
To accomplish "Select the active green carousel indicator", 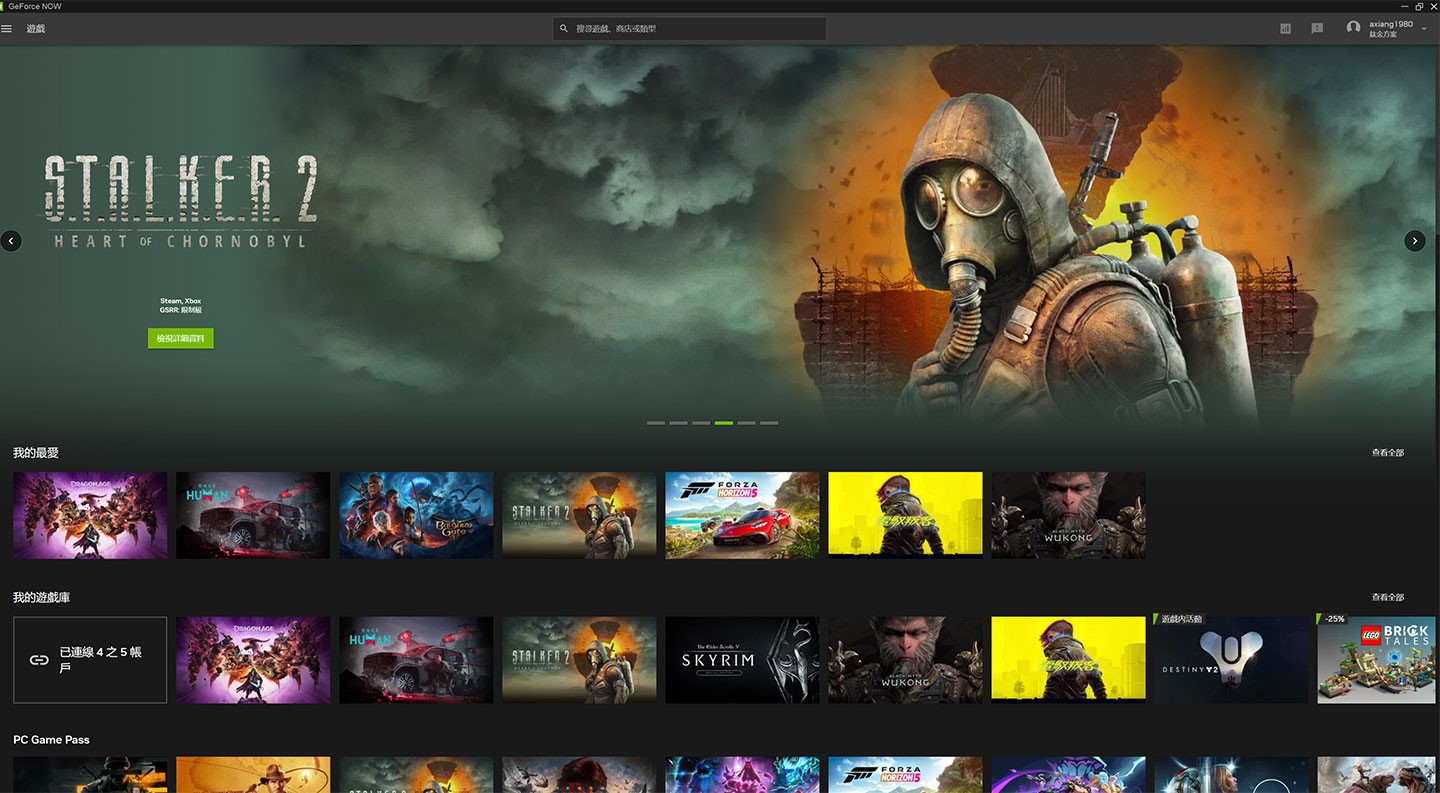I will [723, 423].
